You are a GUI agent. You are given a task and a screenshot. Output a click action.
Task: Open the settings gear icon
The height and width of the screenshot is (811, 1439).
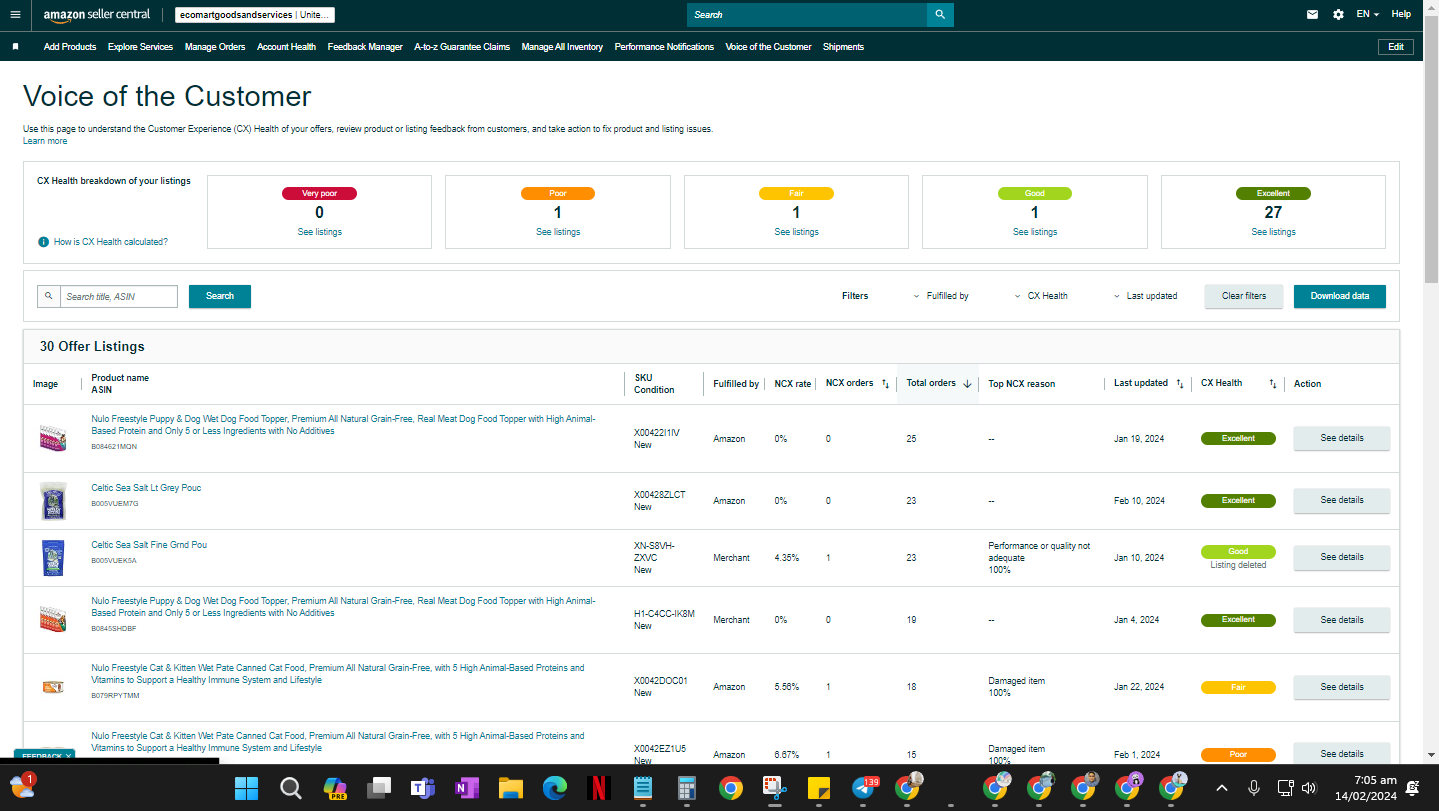point(1339,15)
